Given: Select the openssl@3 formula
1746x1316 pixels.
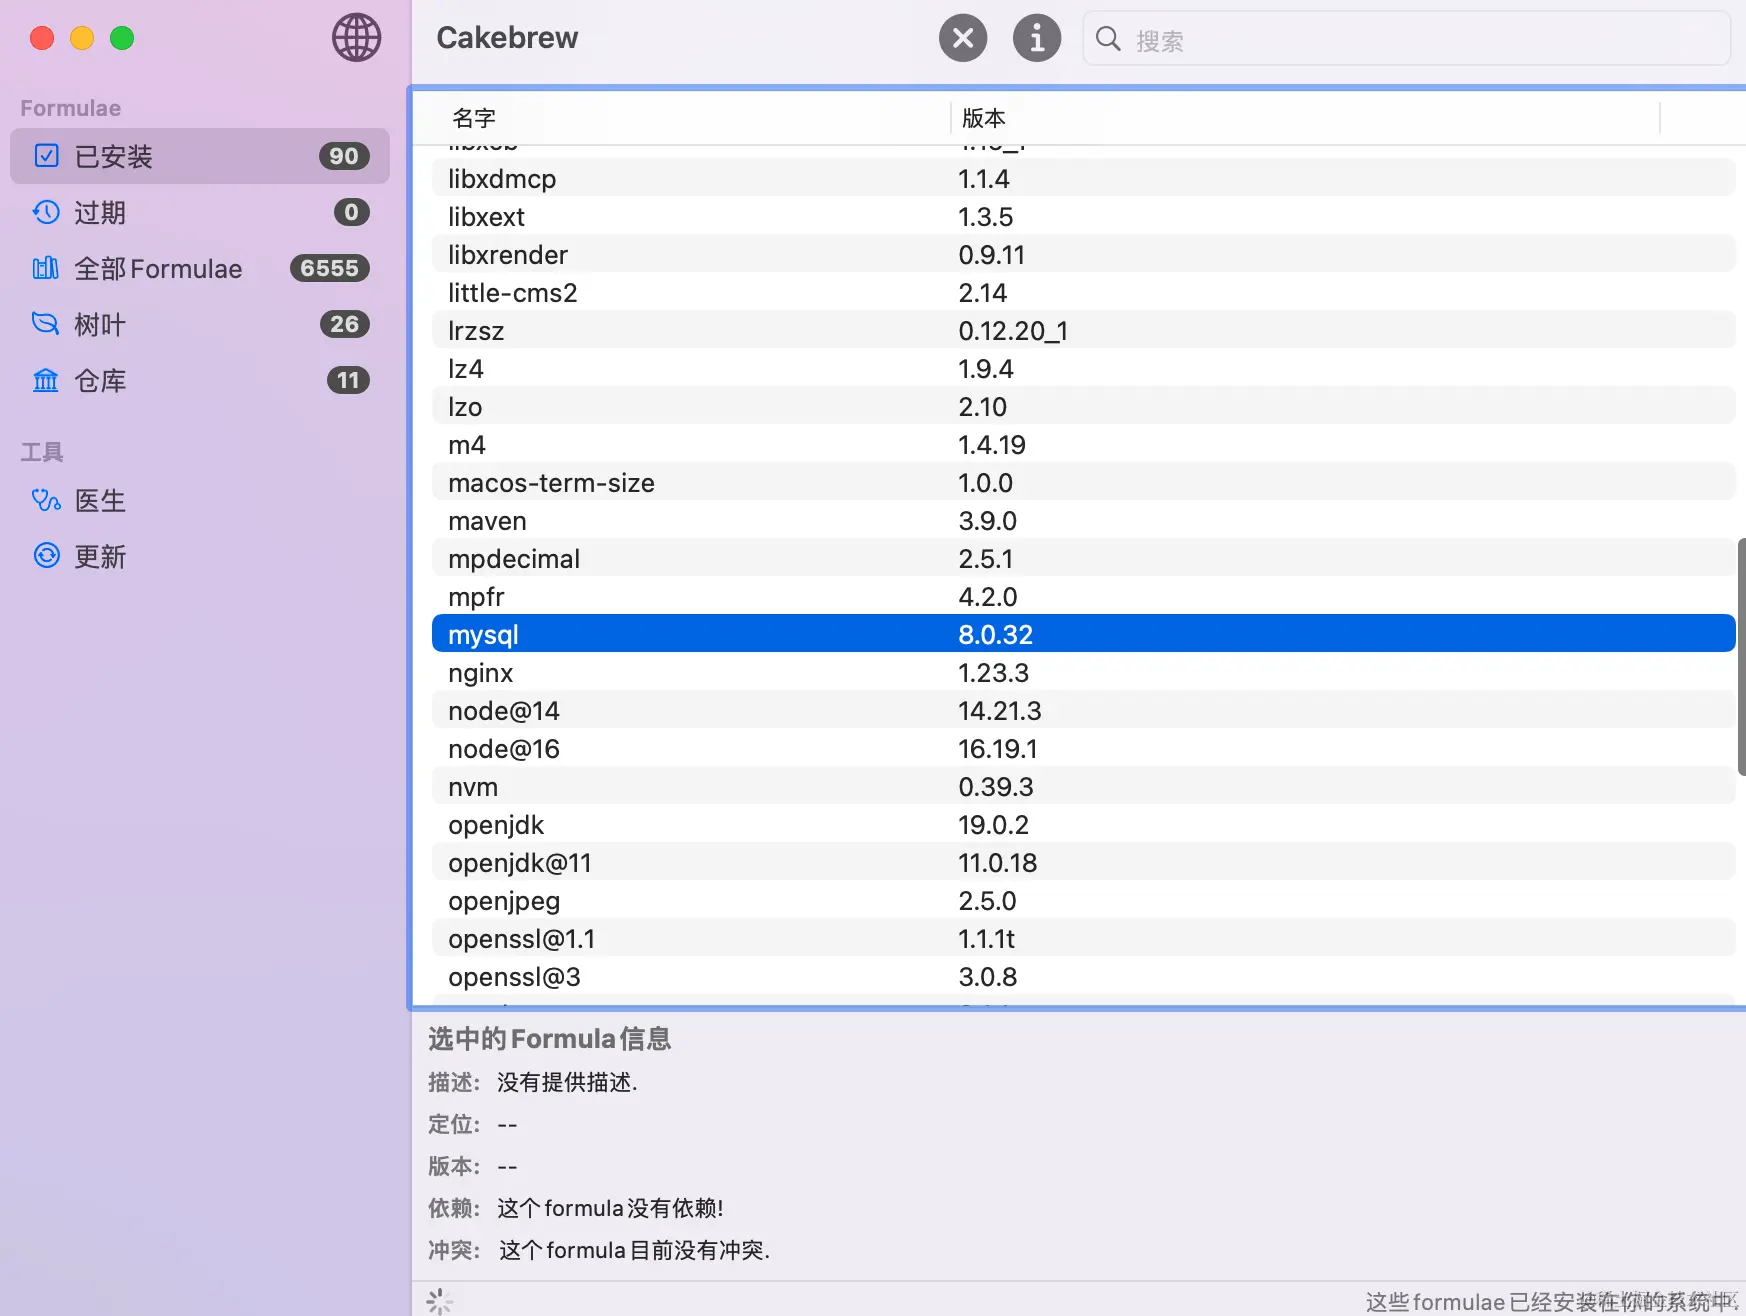Looking at the screenshot, I should [x=1084, y=977].
